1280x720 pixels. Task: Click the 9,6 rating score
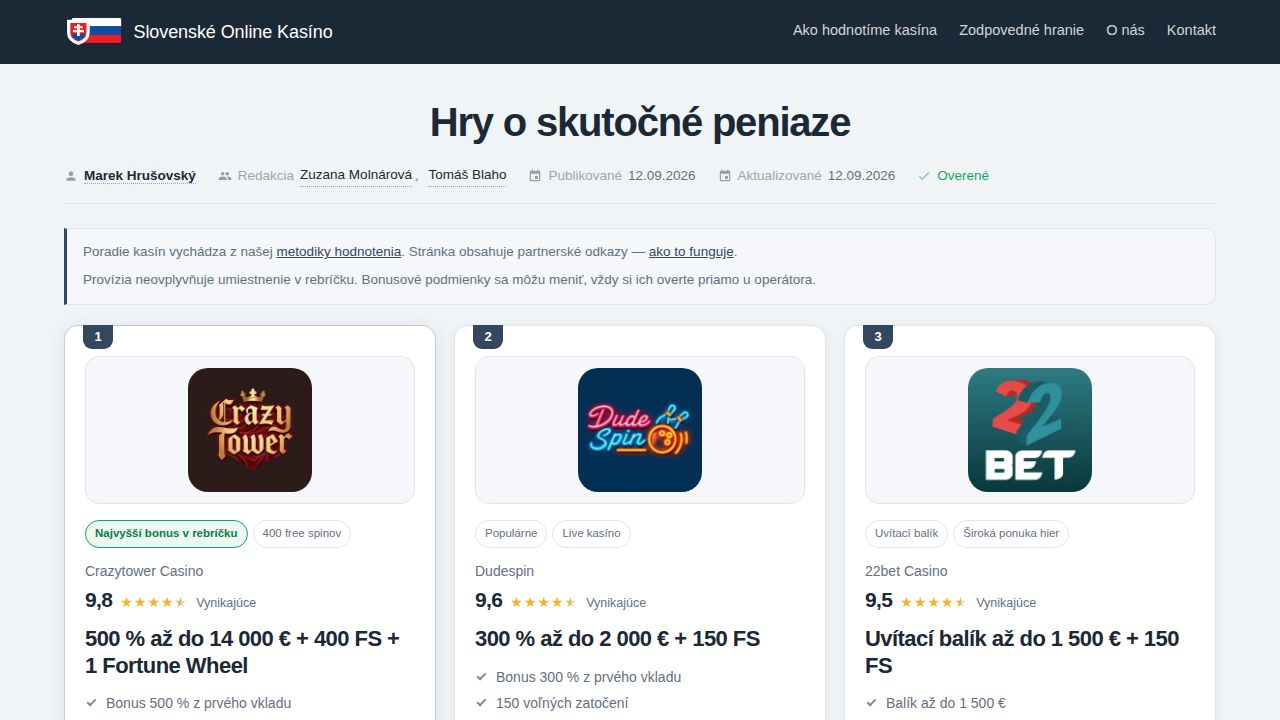pos(489,601)
